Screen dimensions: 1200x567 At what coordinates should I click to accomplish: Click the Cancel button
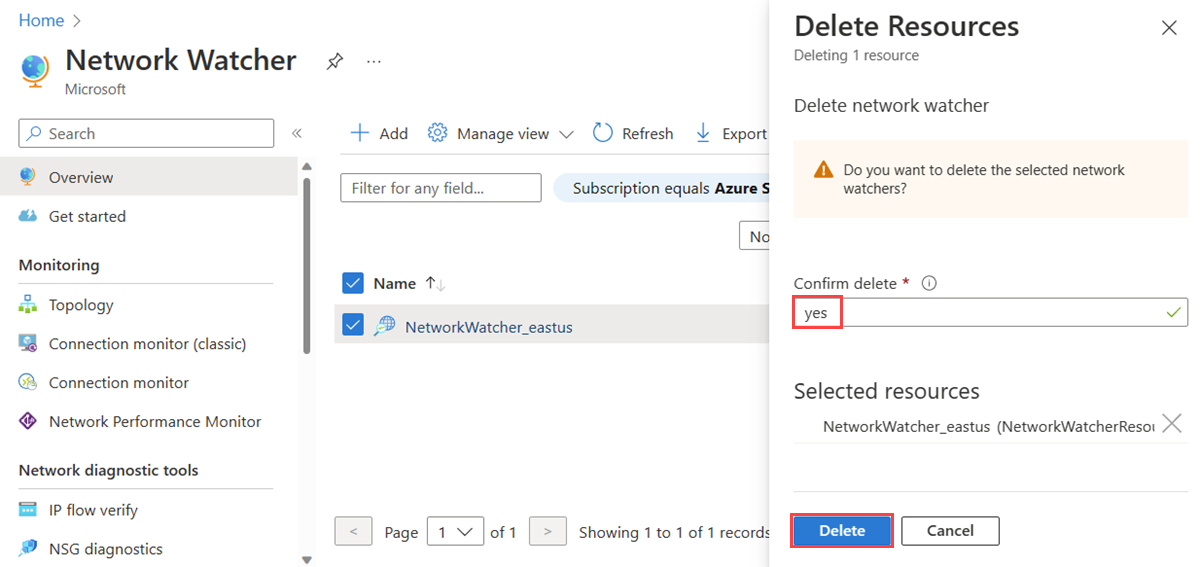click(x=950, y=531)
